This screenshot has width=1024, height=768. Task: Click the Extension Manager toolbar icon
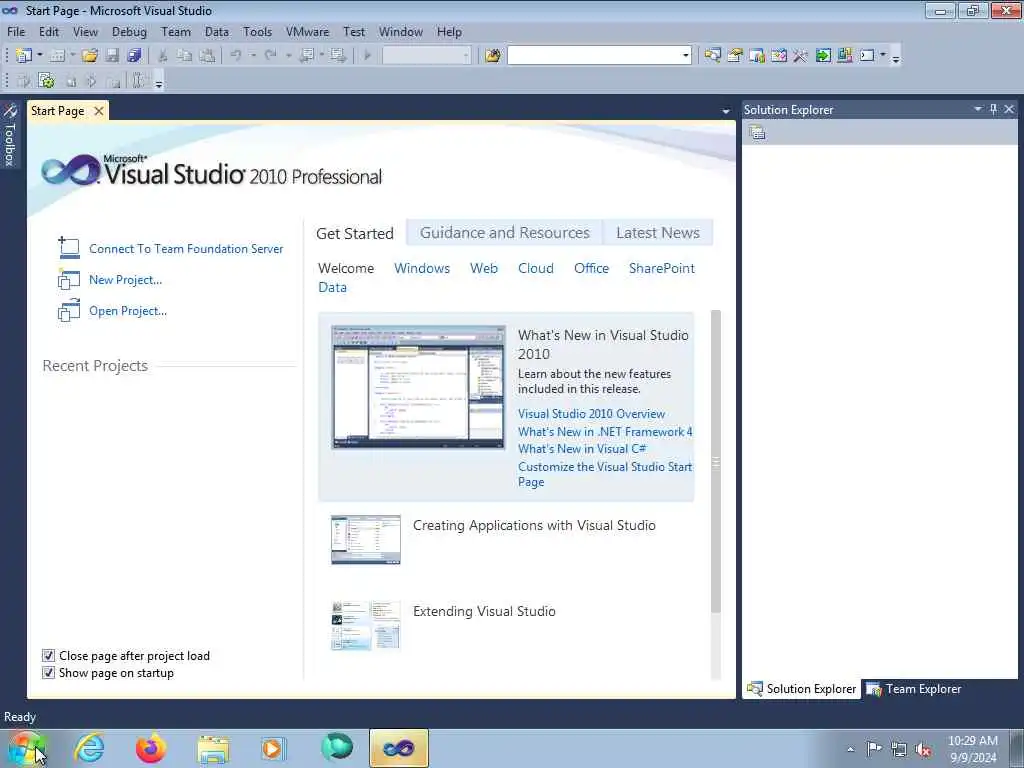844,56
